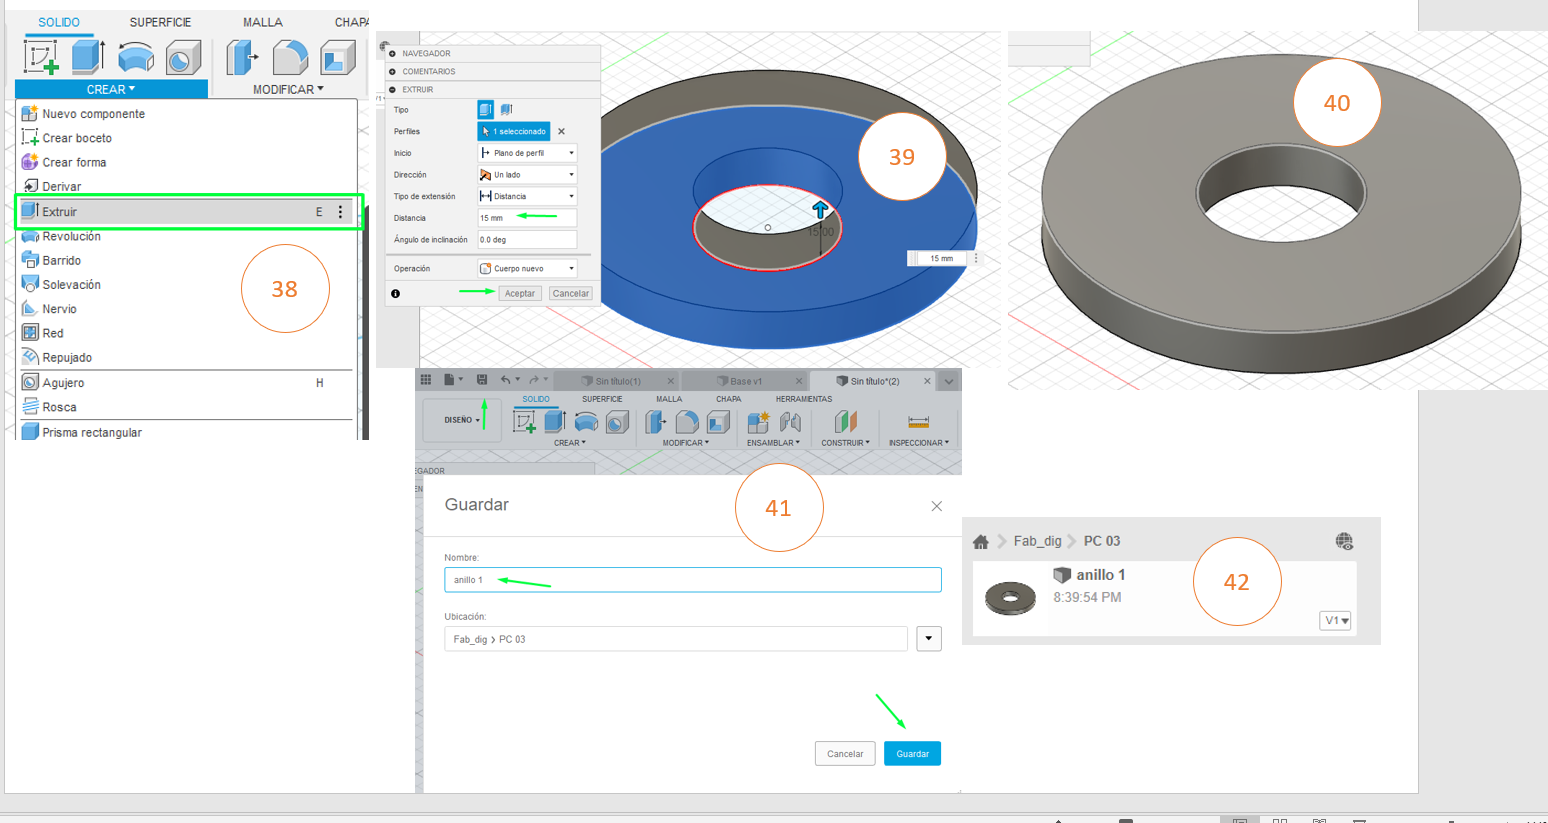Click Measure ruler icon under INSPECCIONAR

point(918,422)
